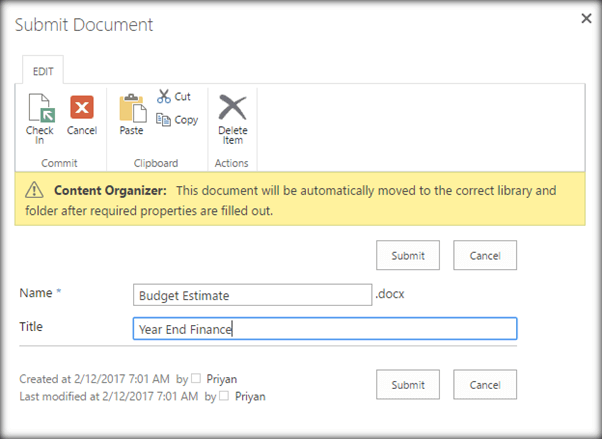Tick the checkbox on the Created by line
The image size is (602, 439).
point(196,378)
